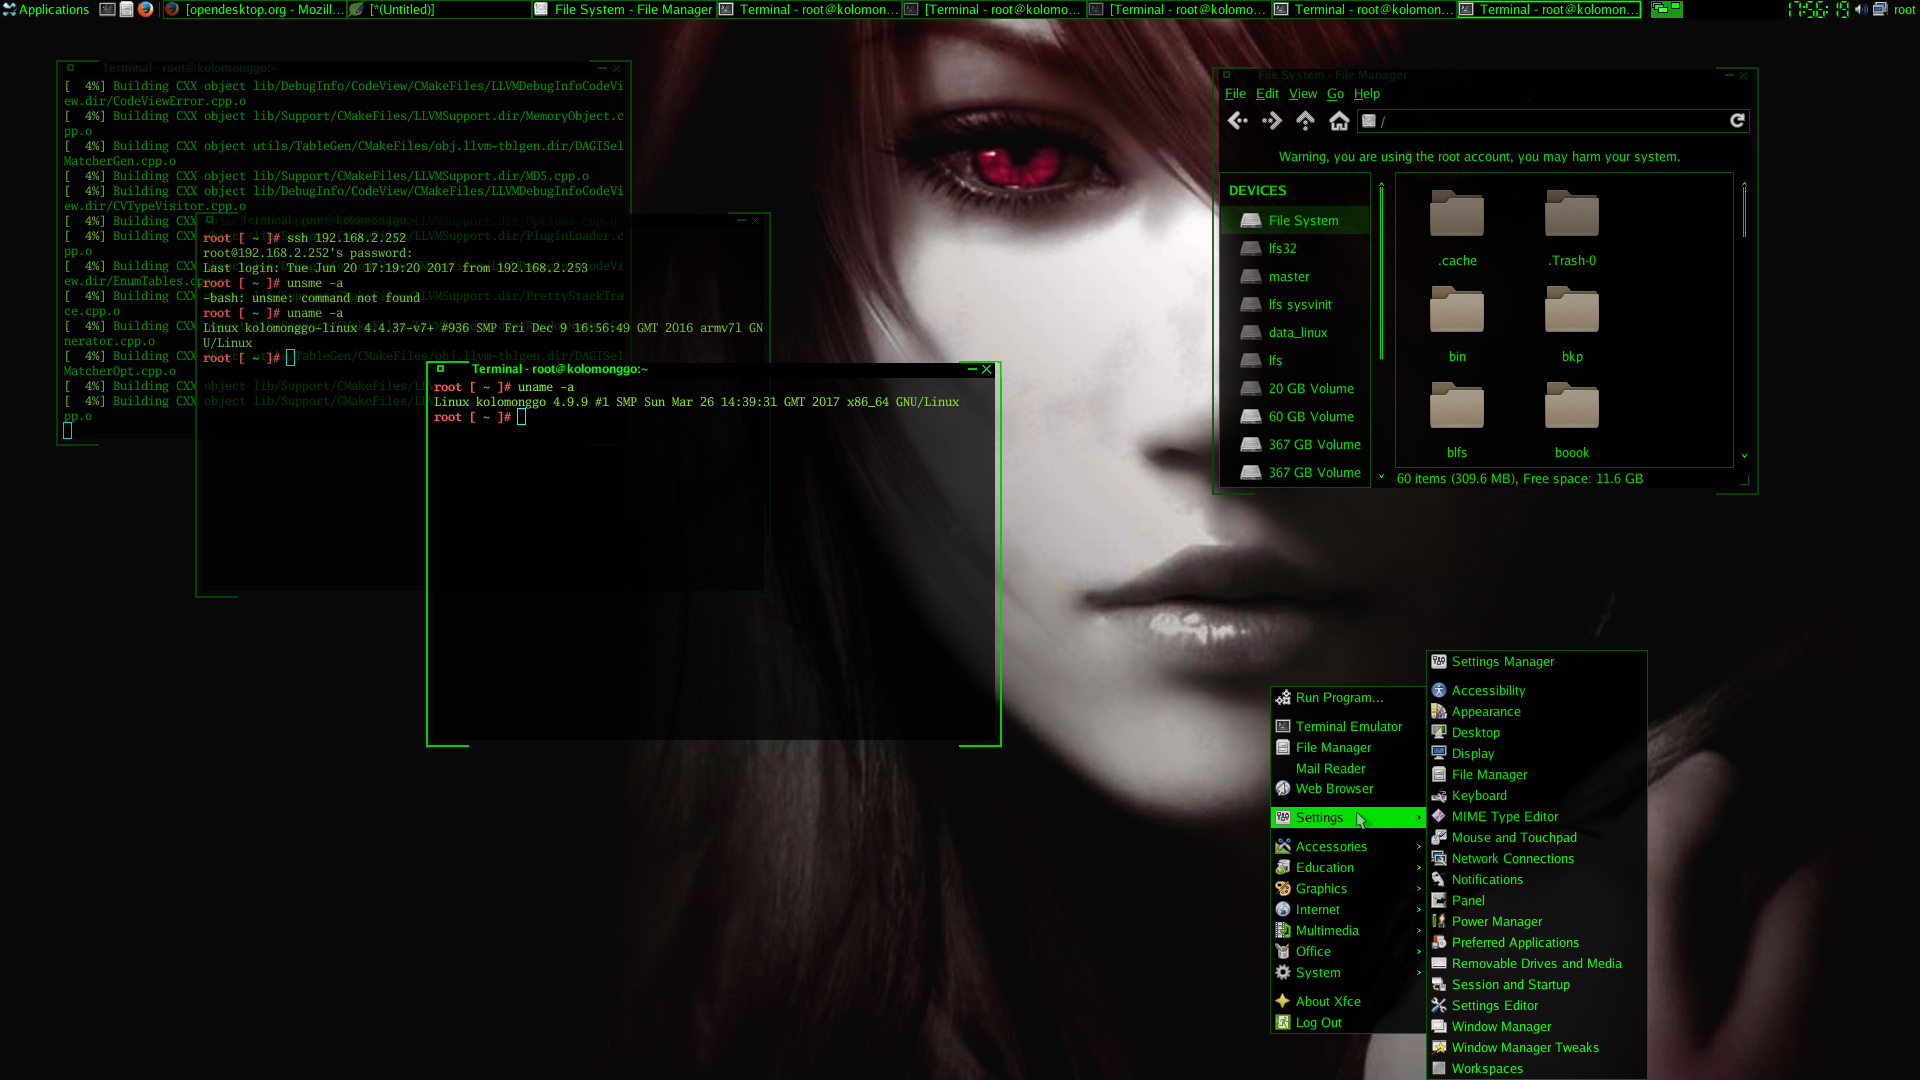Screen dimensions: 1920x1080
Task: Click the Terminal Emulator menu item
Action: pos(1348,725)
